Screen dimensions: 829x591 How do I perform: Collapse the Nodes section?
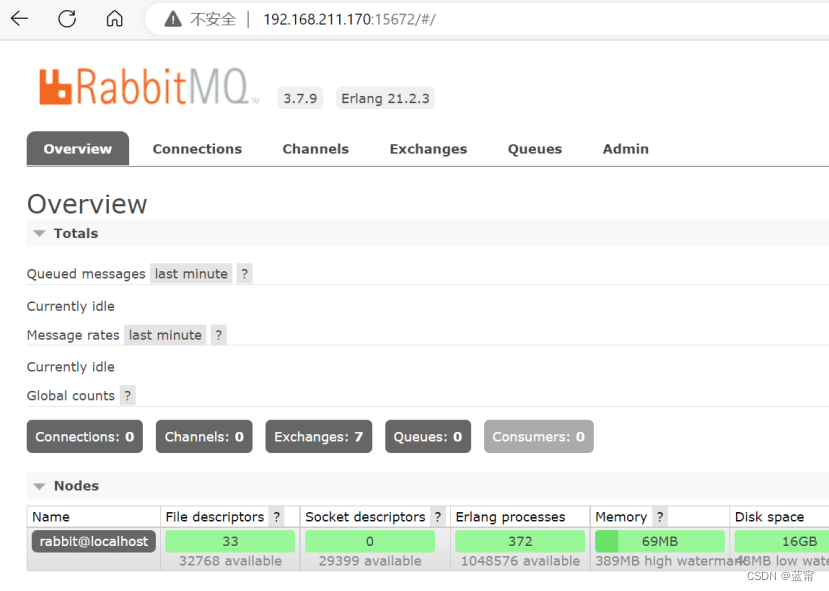(40, 486)
